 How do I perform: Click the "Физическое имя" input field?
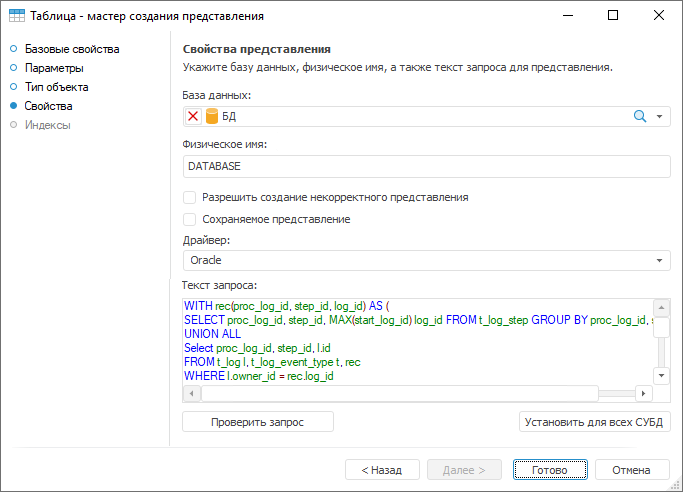[x=426, y=166]
